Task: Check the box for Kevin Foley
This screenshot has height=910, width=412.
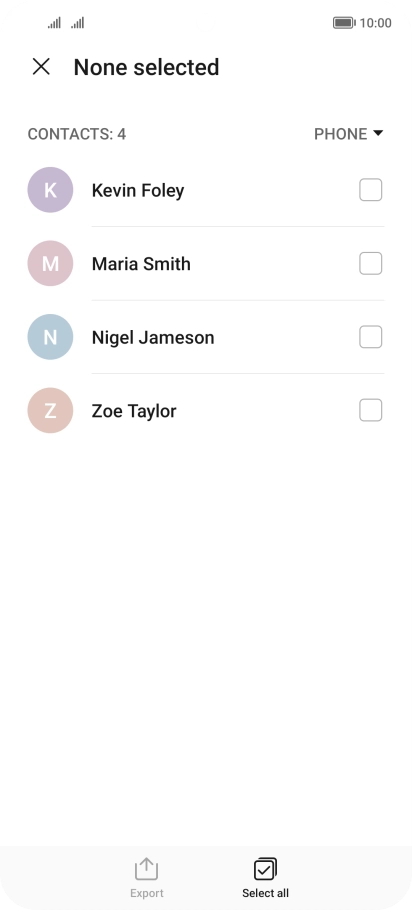Action: 370,190
